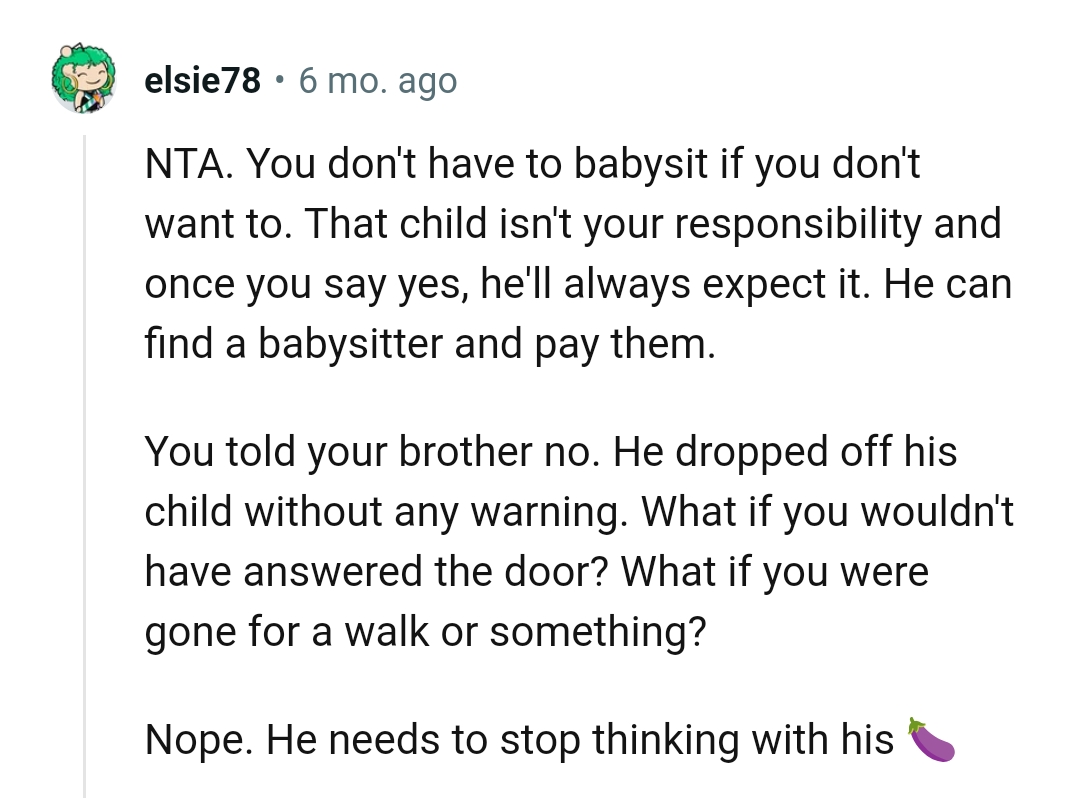The height and width of the screenshot is (798, 1080).
Task: Click "have answered the door?" text
Action: tap(377, 572)
